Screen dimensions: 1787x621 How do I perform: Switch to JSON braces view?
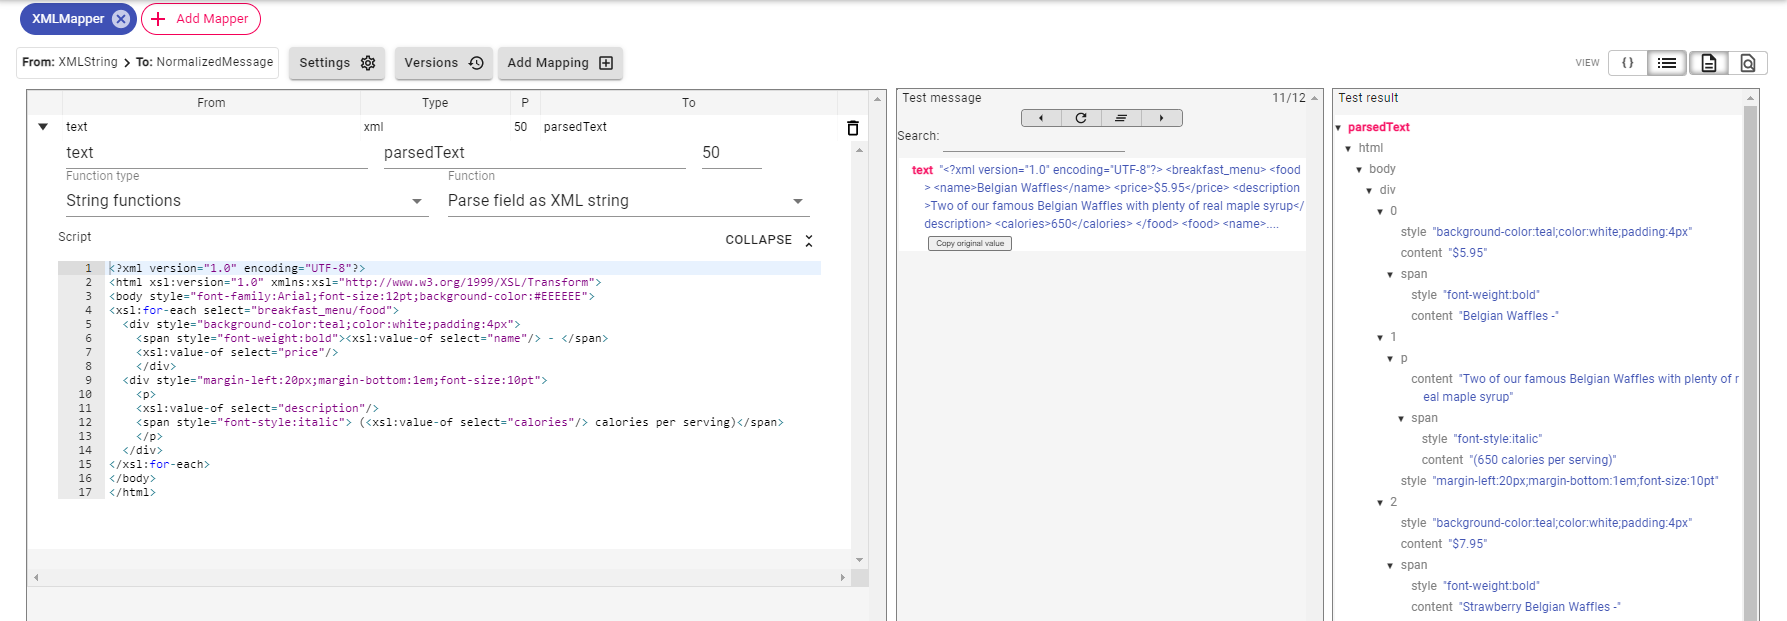[1628, 63]
